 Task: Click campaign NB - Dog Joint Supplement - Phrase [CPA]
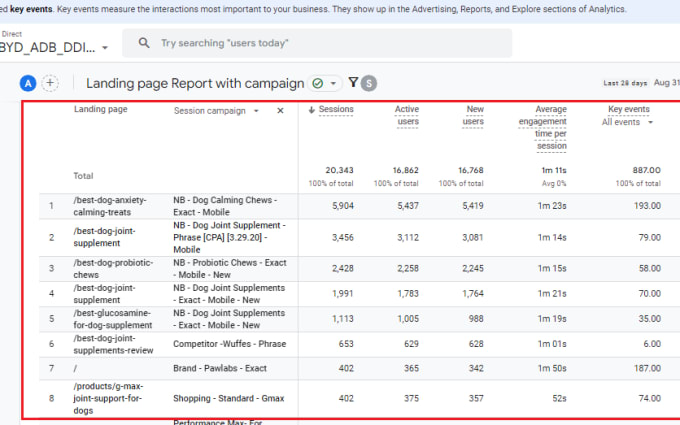229,237
